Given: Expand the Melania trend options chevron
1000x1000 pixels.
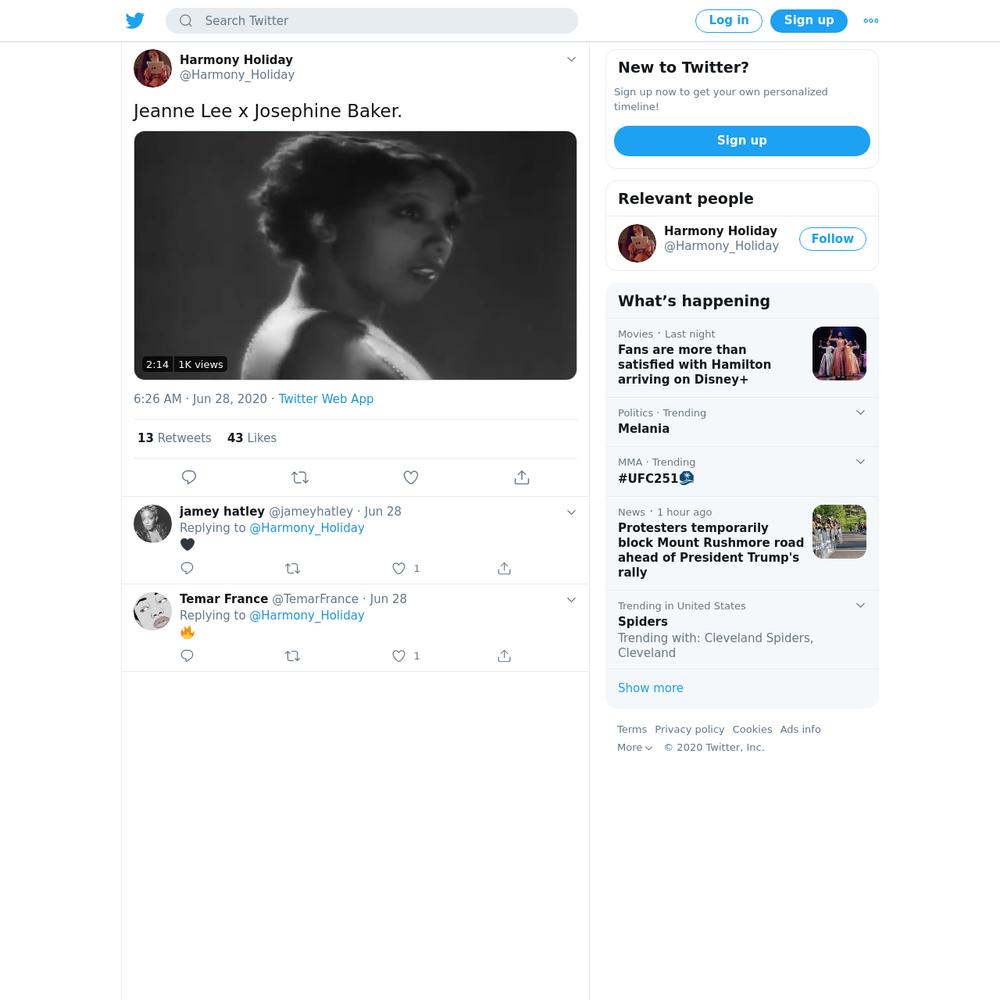Looking at the screenshot, I should pyautogui.click(x=860, y=413).
